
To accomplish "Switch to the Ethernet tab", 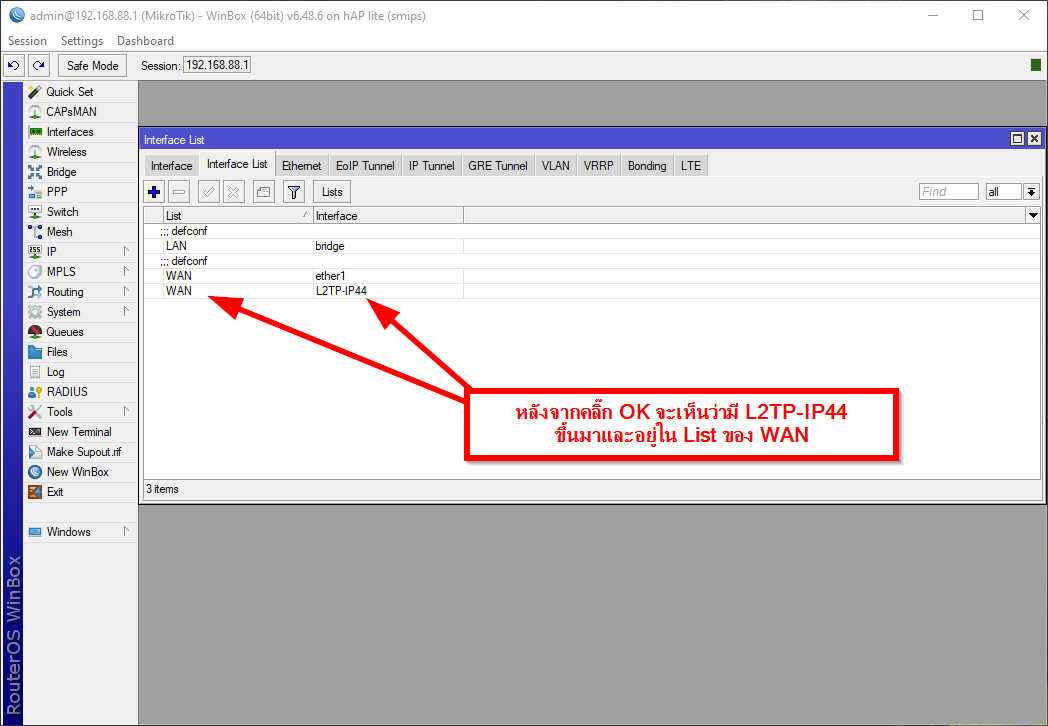I will (x=301, y=166).
